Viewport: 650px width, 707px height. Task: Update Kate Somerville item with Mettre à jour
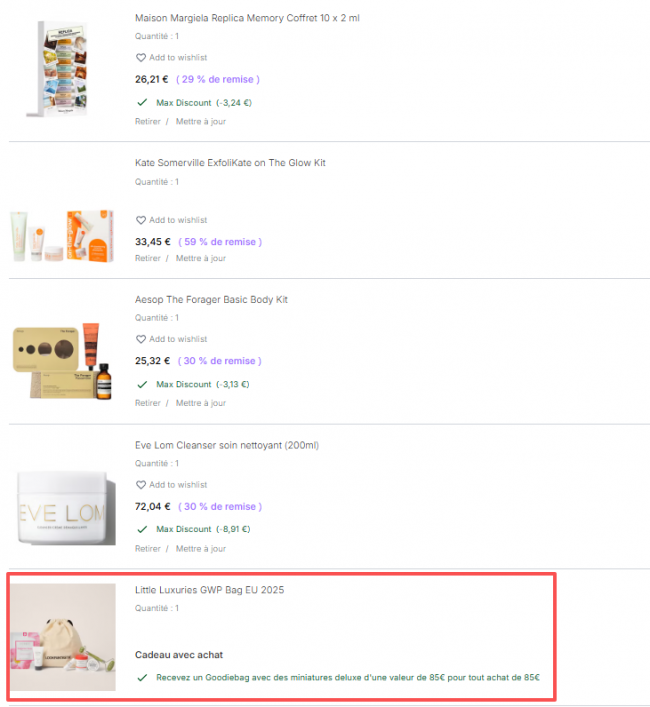pos(201,258)
